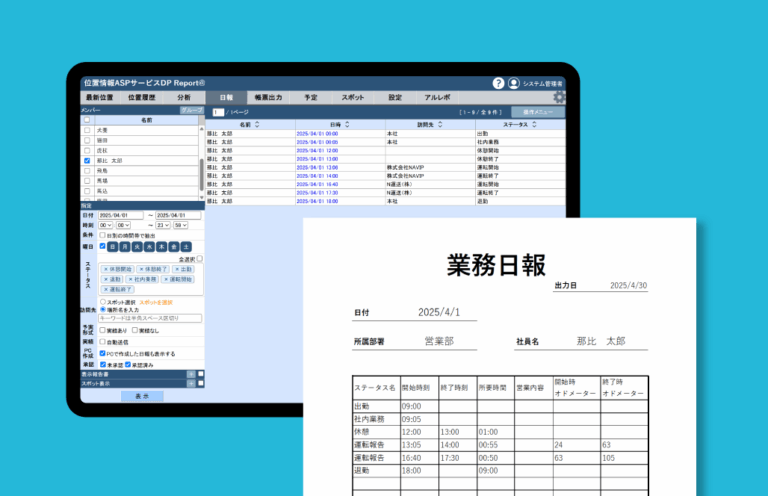This screenshot has height=496, width=768.
Task: Open the system administrator user icon
Action: [x=514, y=84]
